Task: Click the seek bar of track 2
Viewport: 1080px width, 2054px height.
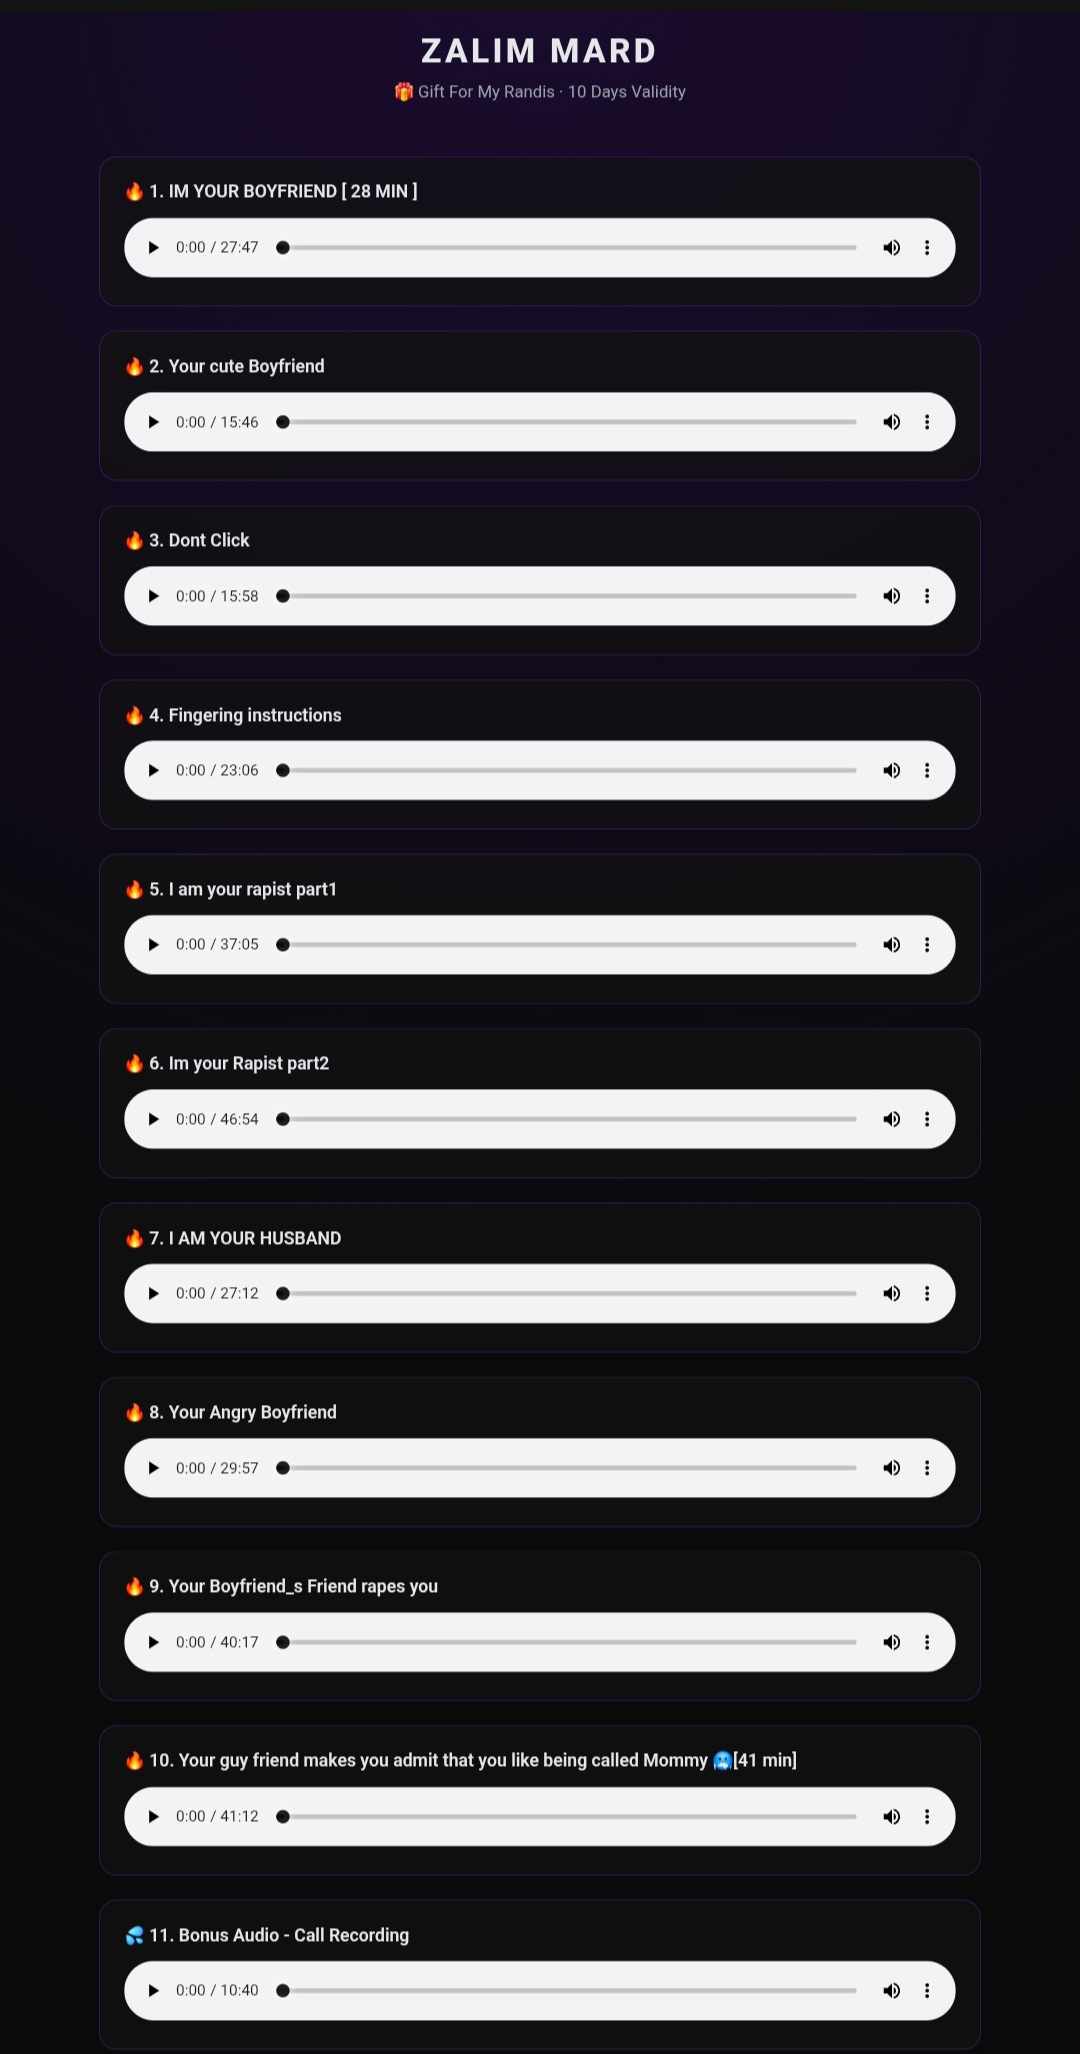Action: tap(570, 422)
